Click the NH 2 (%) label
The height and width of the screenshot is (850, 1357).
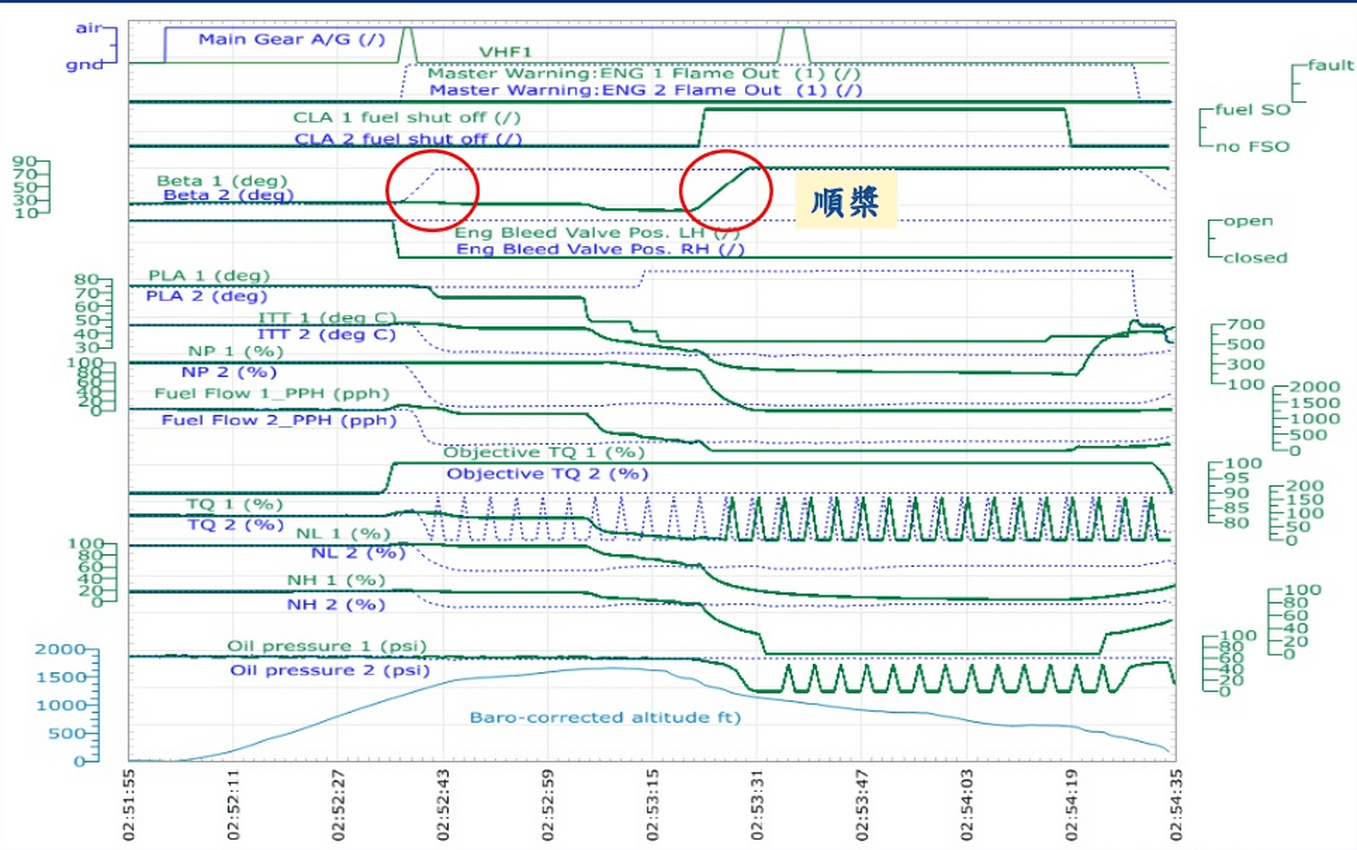[336, 605]
